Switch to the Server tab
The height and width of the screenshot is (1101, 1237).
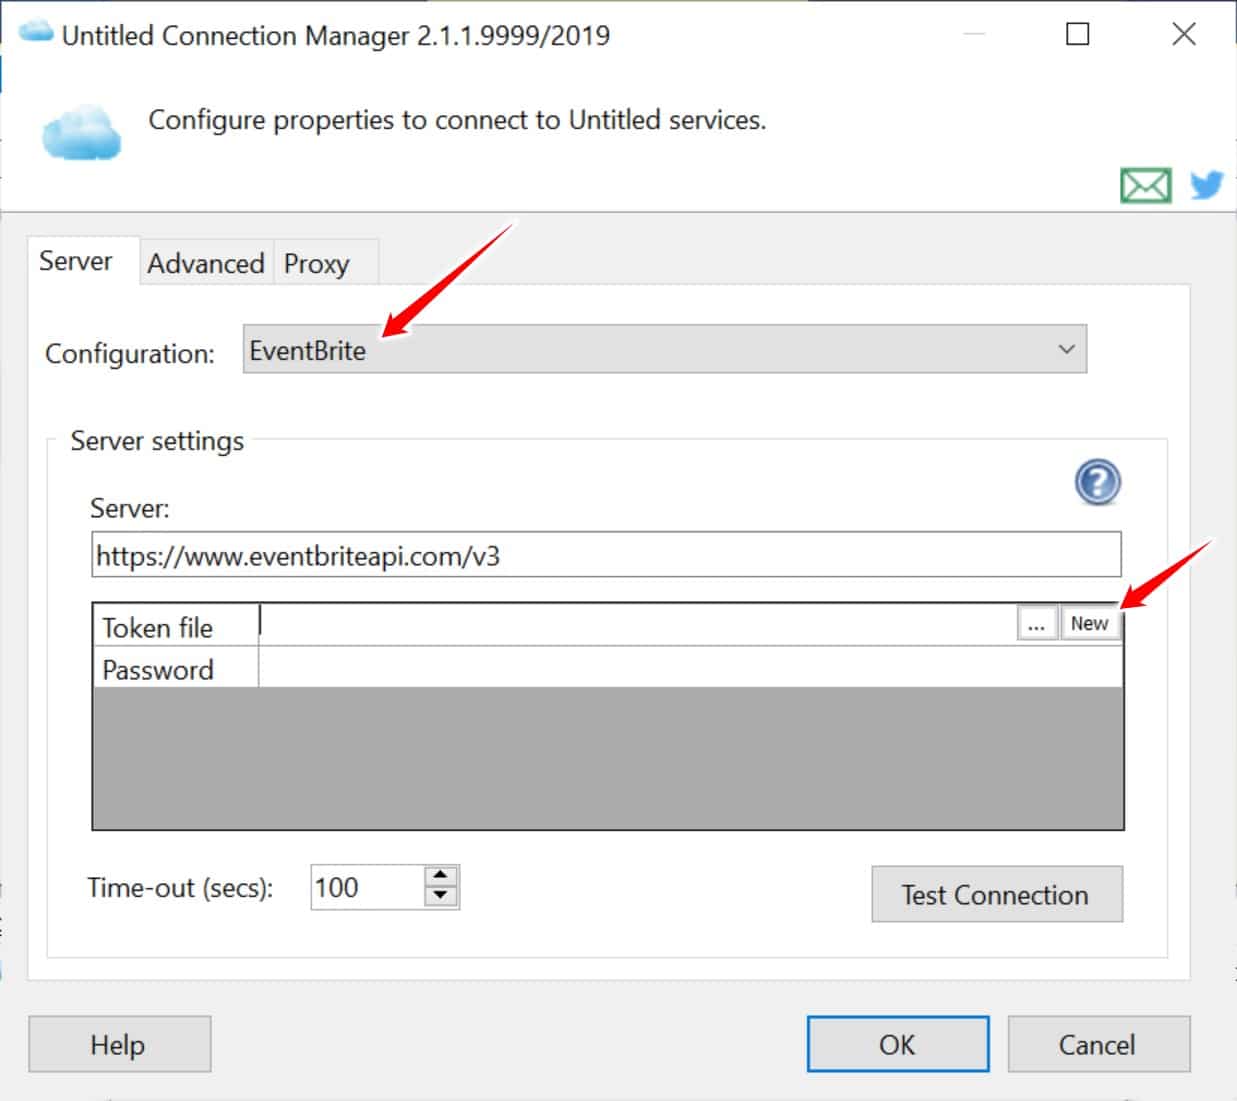tap(76, 261)
